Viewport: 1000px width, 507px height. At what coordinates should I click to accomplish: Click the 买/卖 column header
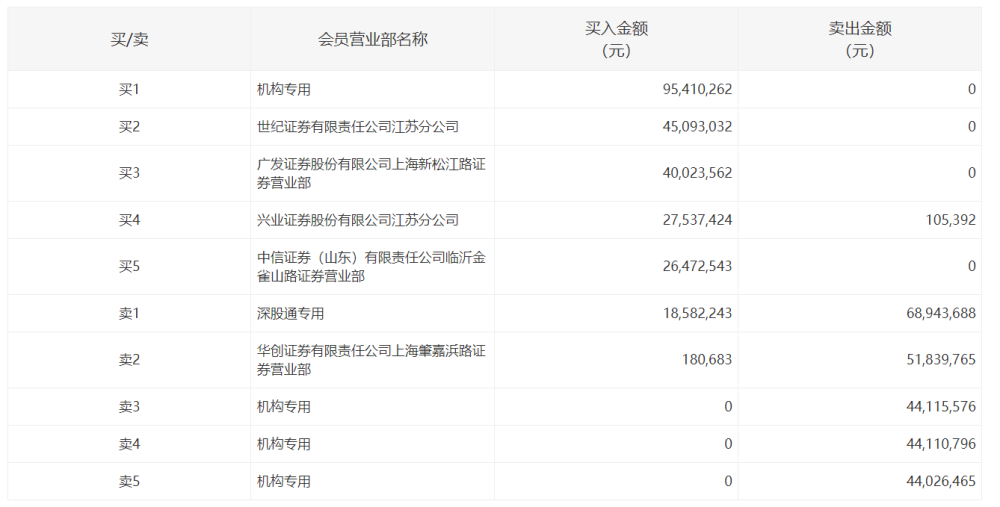tap(129, 40)
